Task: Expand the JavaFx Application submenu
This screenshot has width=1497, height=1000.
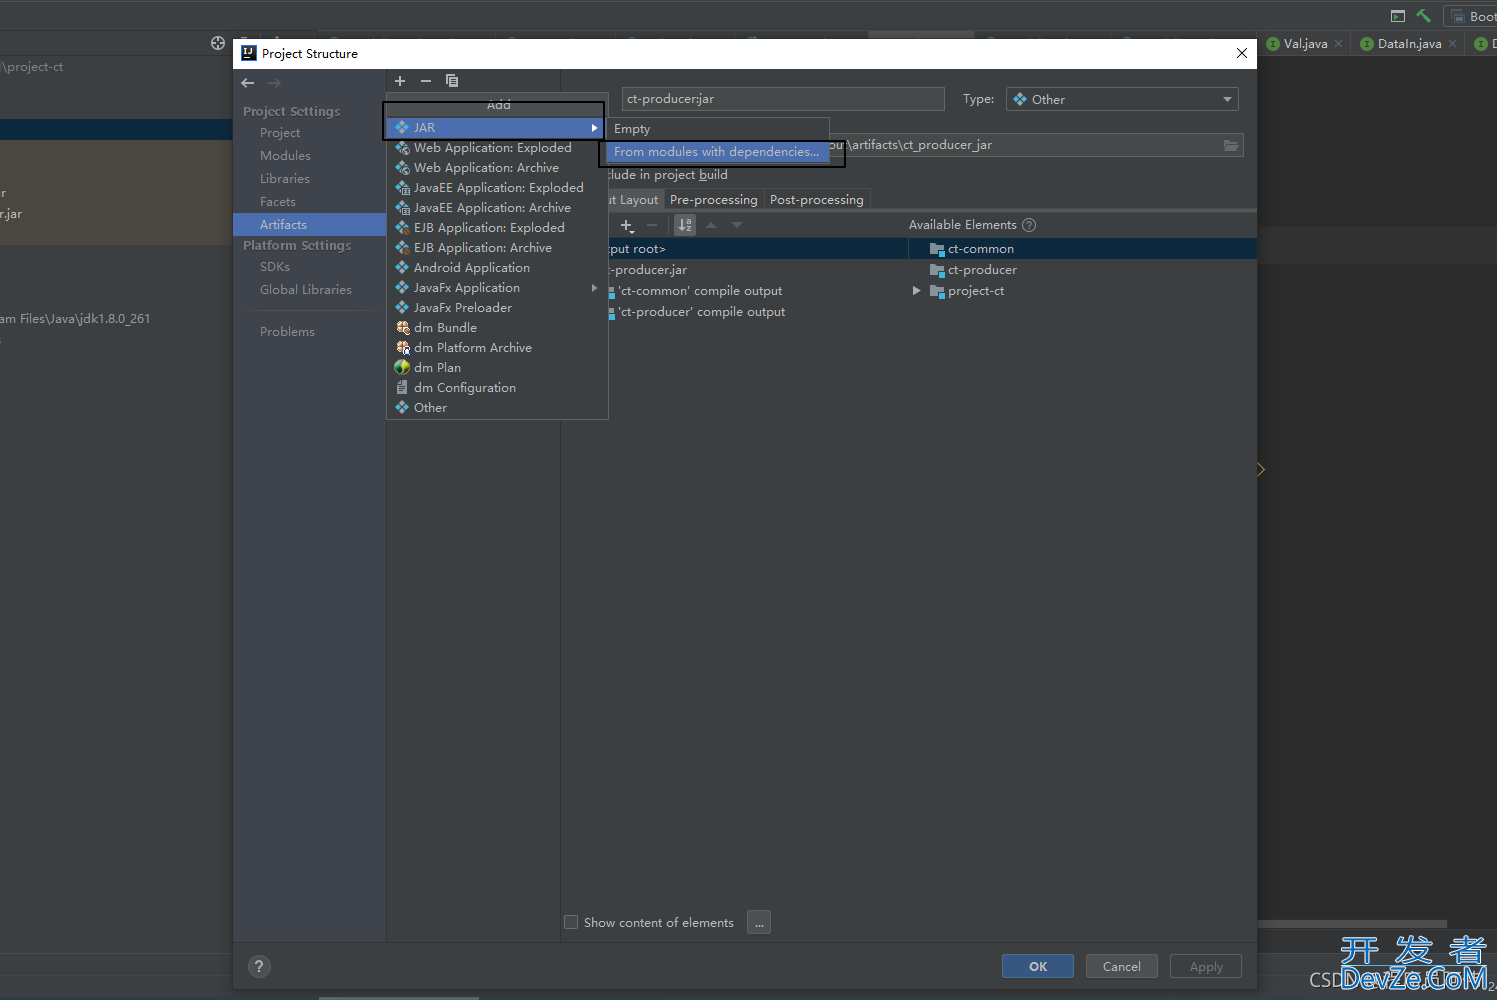Action: pos(497,288)
